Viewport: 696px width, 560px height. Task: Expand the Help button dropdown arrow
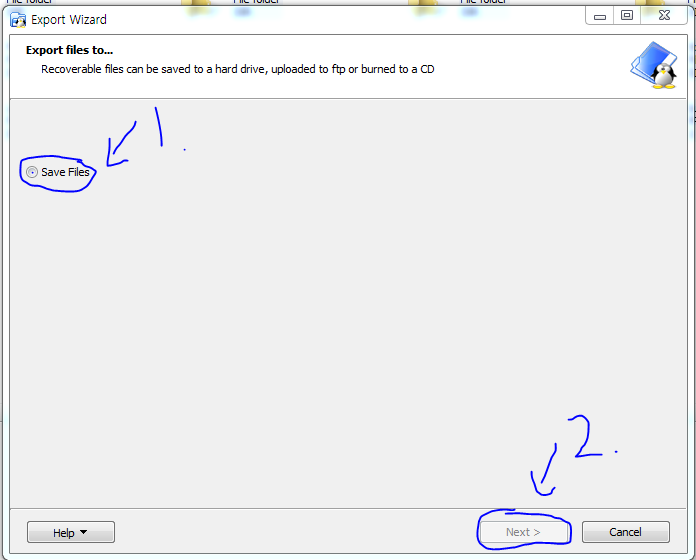pyautogui.click(x=83, y=532)
